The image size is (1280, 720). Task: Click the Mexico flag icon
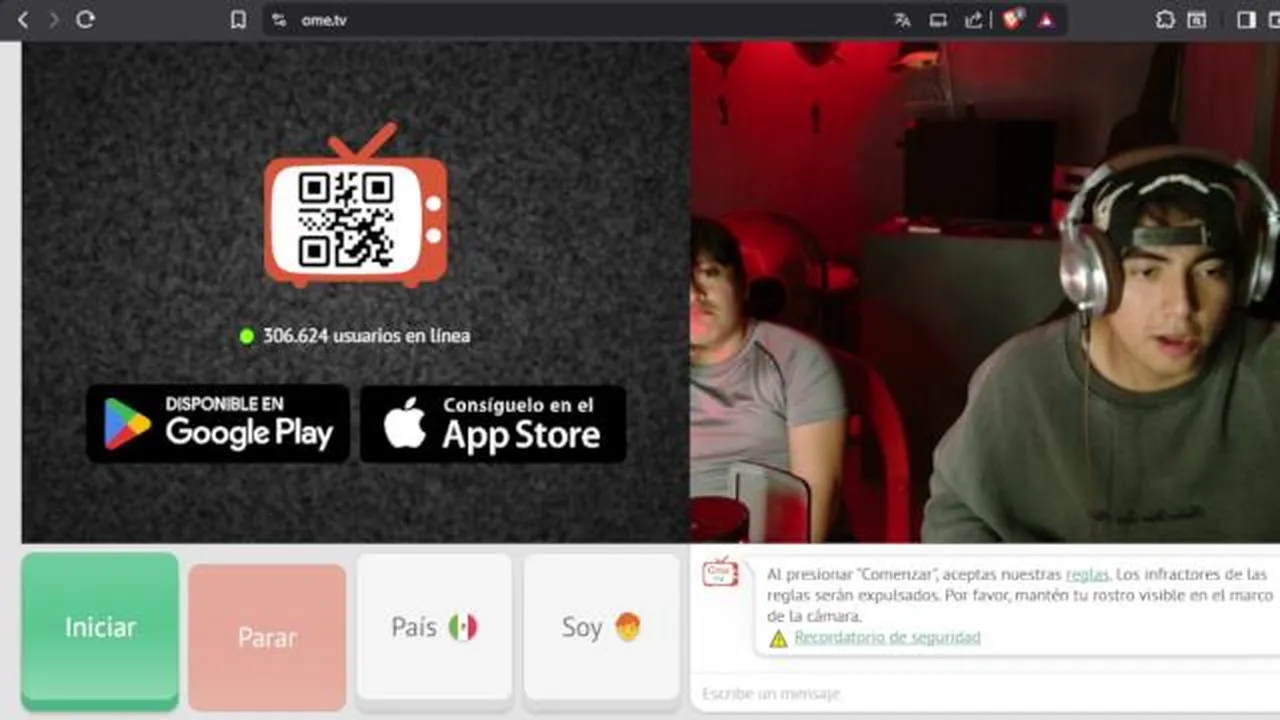pyautogui.click(x=462, y=628)
